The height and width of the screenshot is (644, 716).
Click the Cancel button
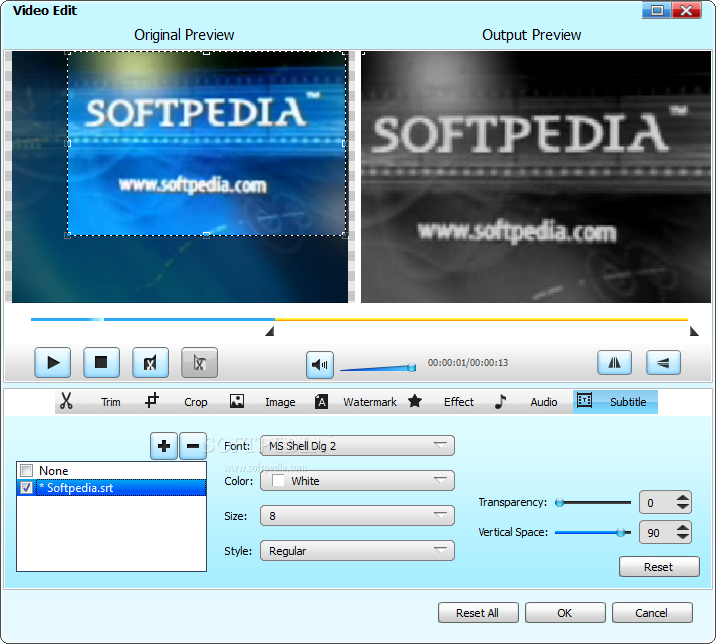[652, 613]
